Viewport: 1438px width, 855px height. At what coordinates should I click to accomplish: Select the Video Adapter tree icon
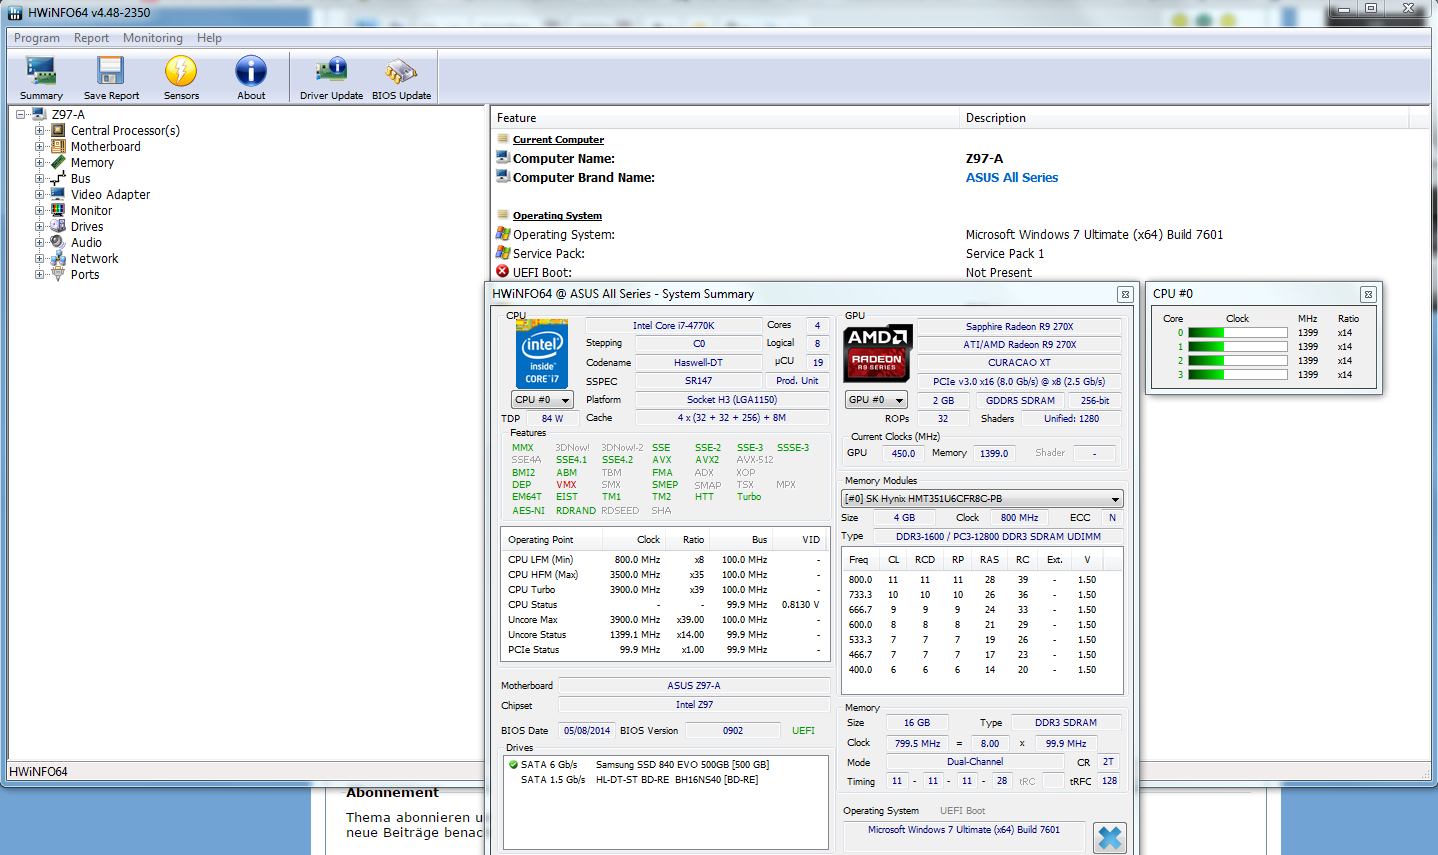(x=58, y=194)
